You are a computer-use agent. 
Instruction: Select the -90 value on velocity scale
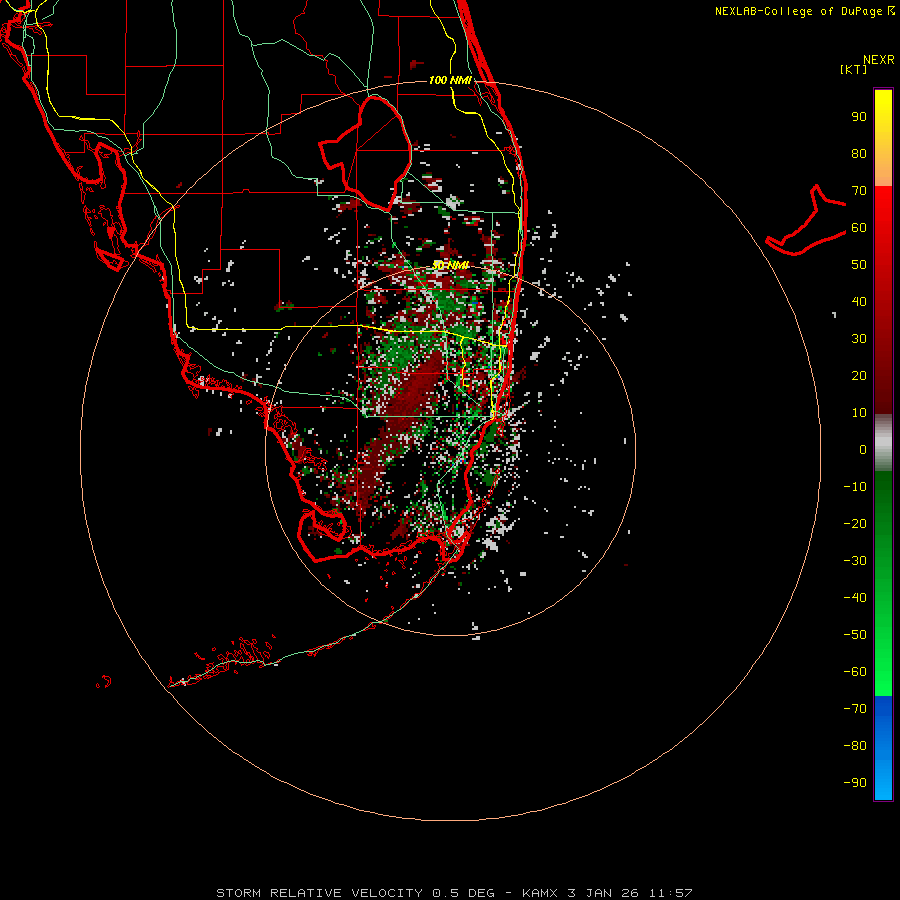[855, 783]
